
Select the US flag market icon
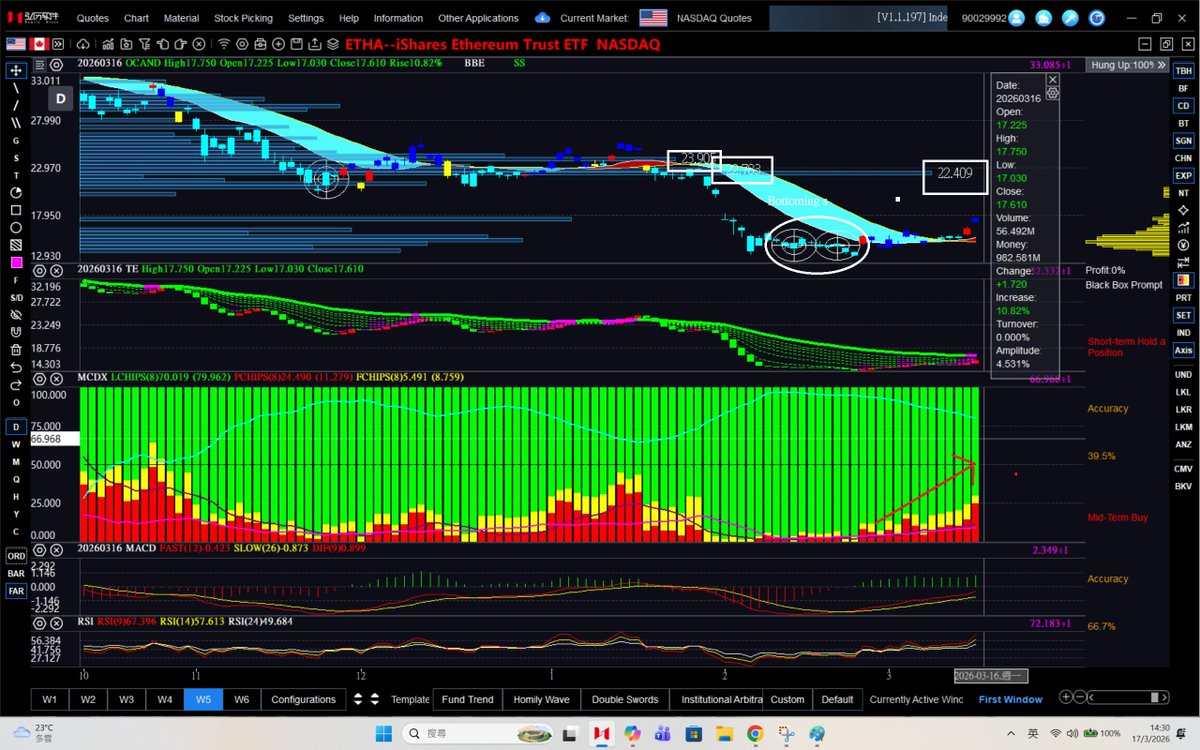(x=16, y=44)
